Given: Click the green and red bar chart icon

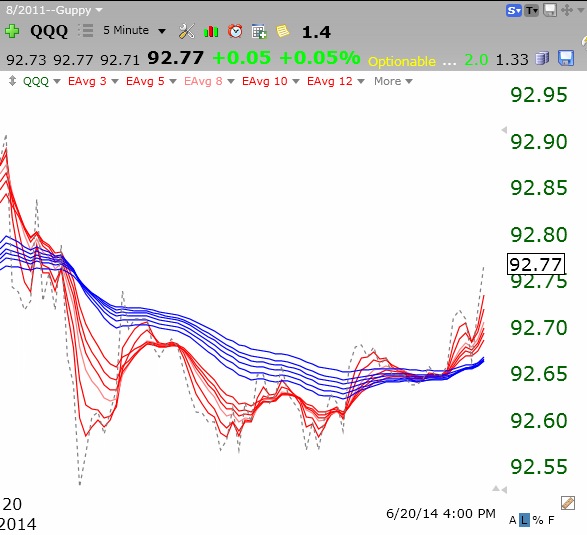Looking at the screenshot, I should (x=211, y=31).
